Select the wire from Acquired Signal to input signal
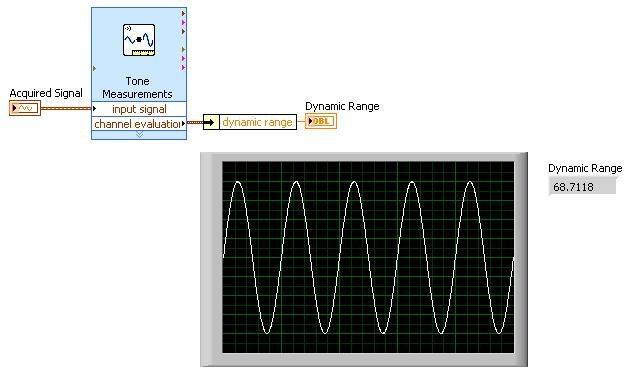 66,108
